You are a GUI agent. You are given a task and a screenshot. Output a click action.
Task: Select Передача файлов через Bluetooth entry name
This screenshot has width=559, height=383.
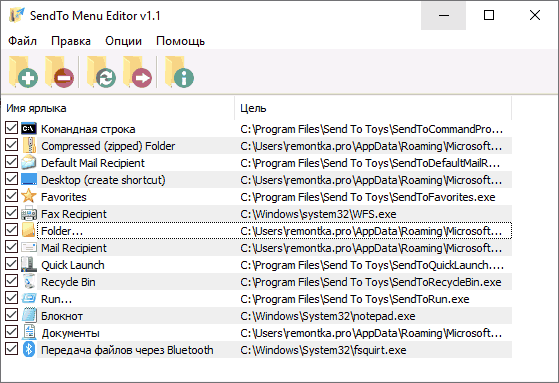click(x=127, y=350)
